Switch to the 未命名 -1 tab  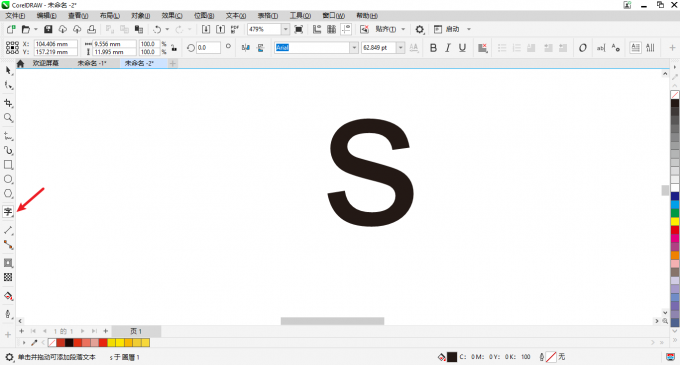(92, 63)
